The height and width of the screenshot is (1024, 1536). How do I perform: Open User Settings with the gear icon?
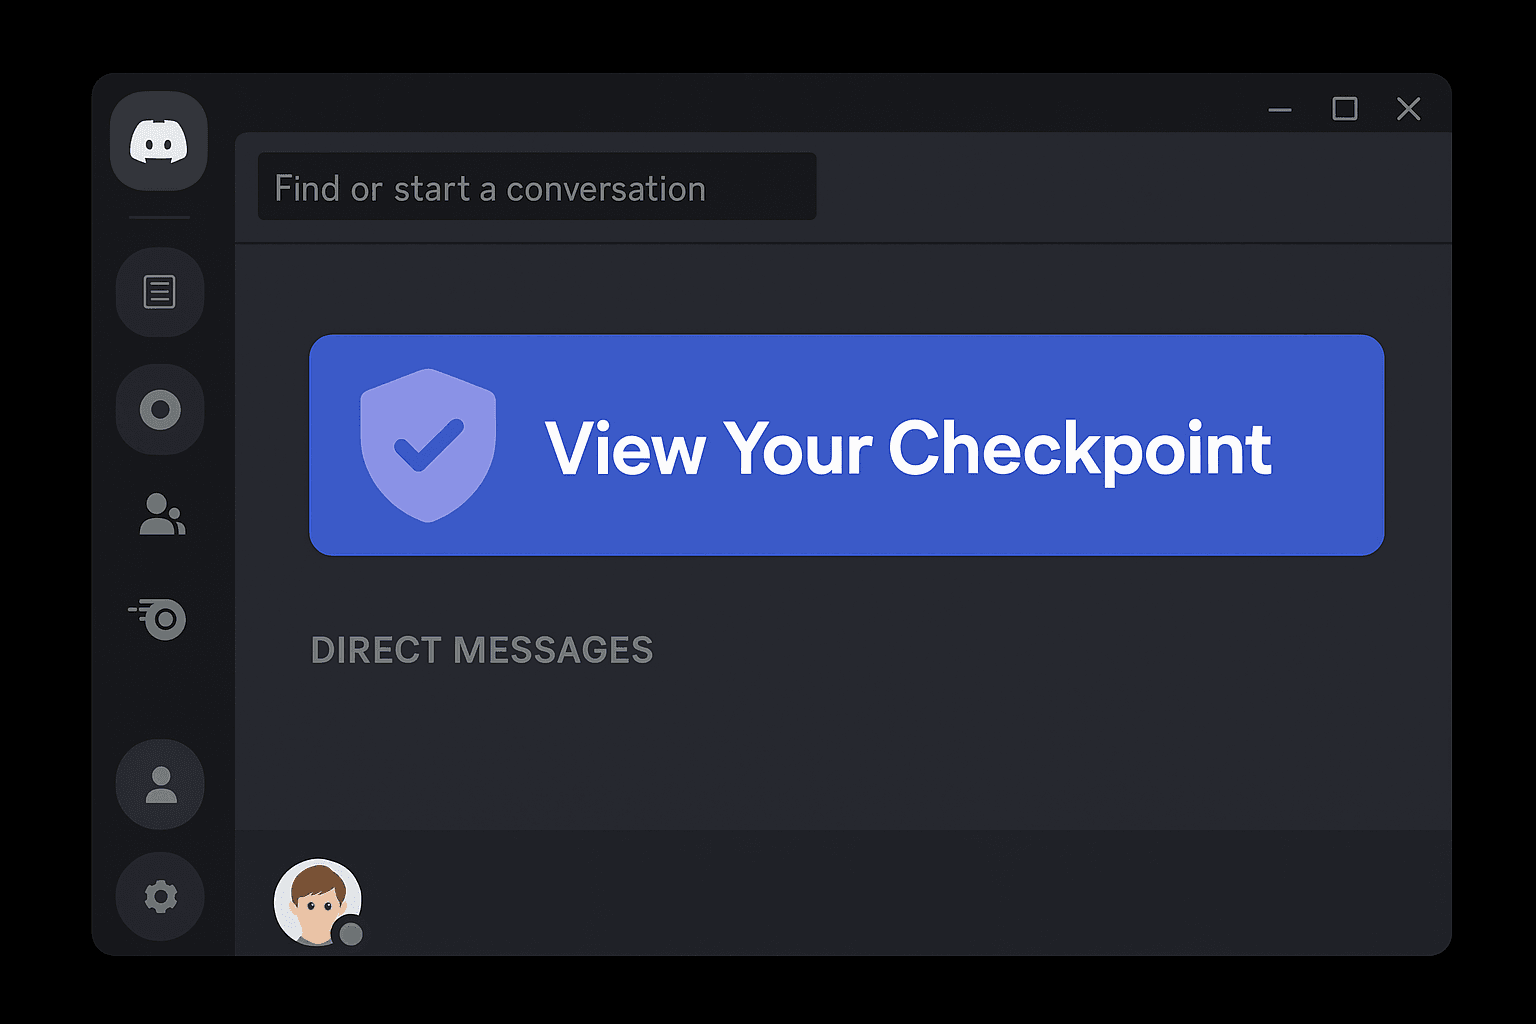tap(159, 897)
